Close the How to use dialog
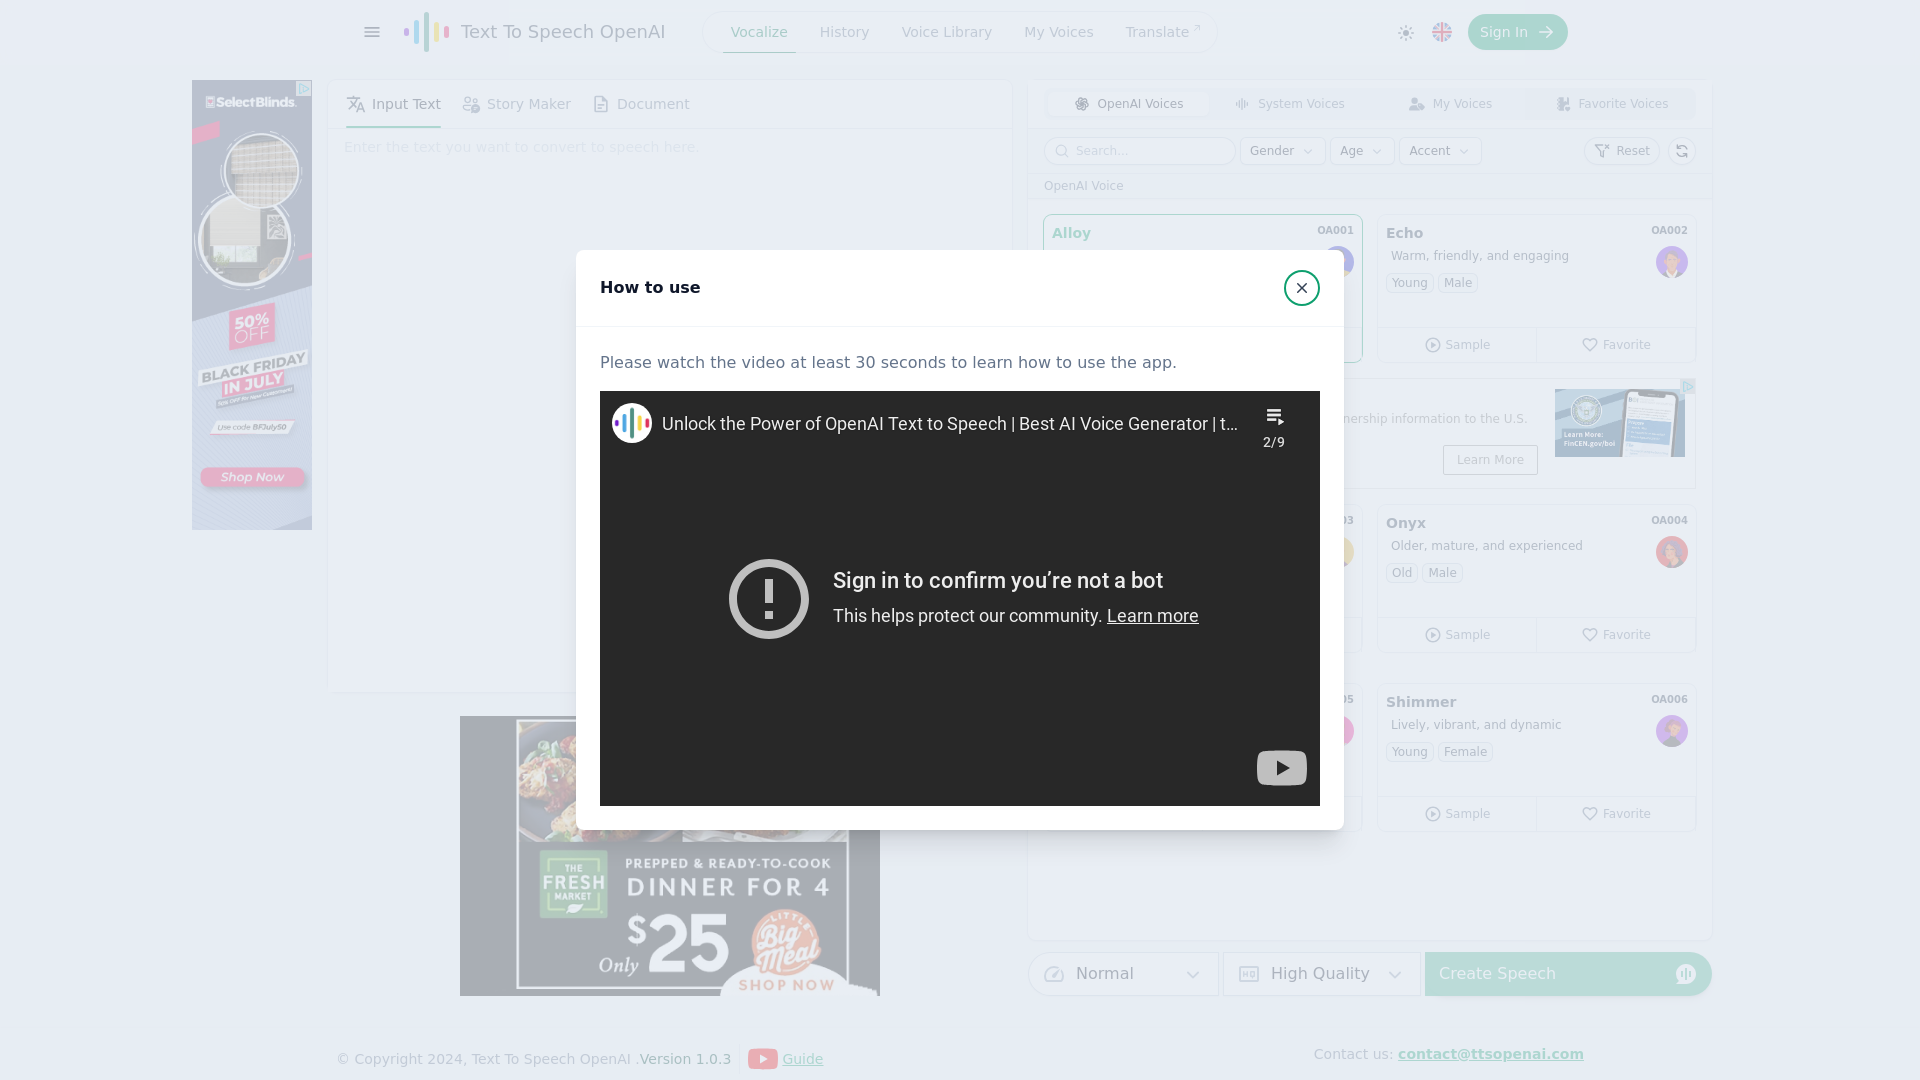Screen dimensions: 1920x1080 tap(1301, 288)
